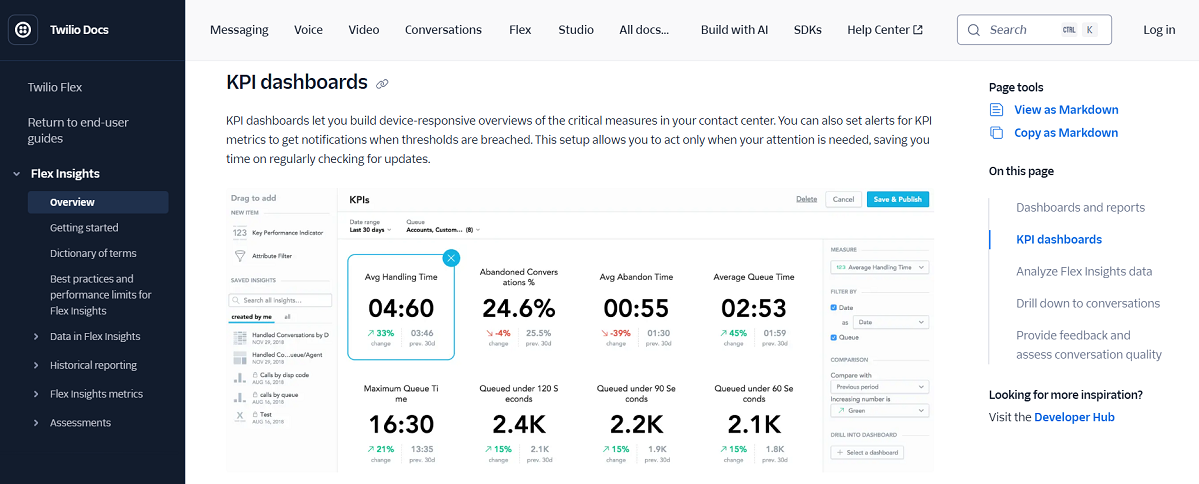Screen dimensions: 1199x484
Task: Copy the KPI dashboards anchor link icon
Action: (x=383, y=83)
